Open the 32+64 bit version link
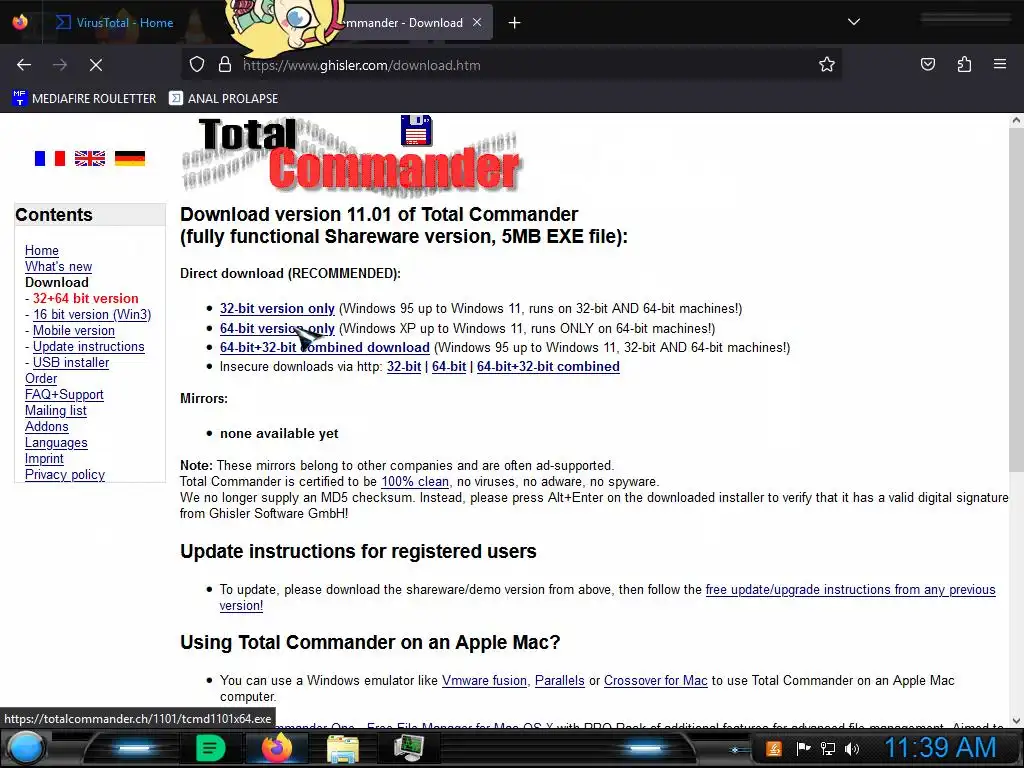The height and width of the screenshot is (768, 1024). pos(86,298)
